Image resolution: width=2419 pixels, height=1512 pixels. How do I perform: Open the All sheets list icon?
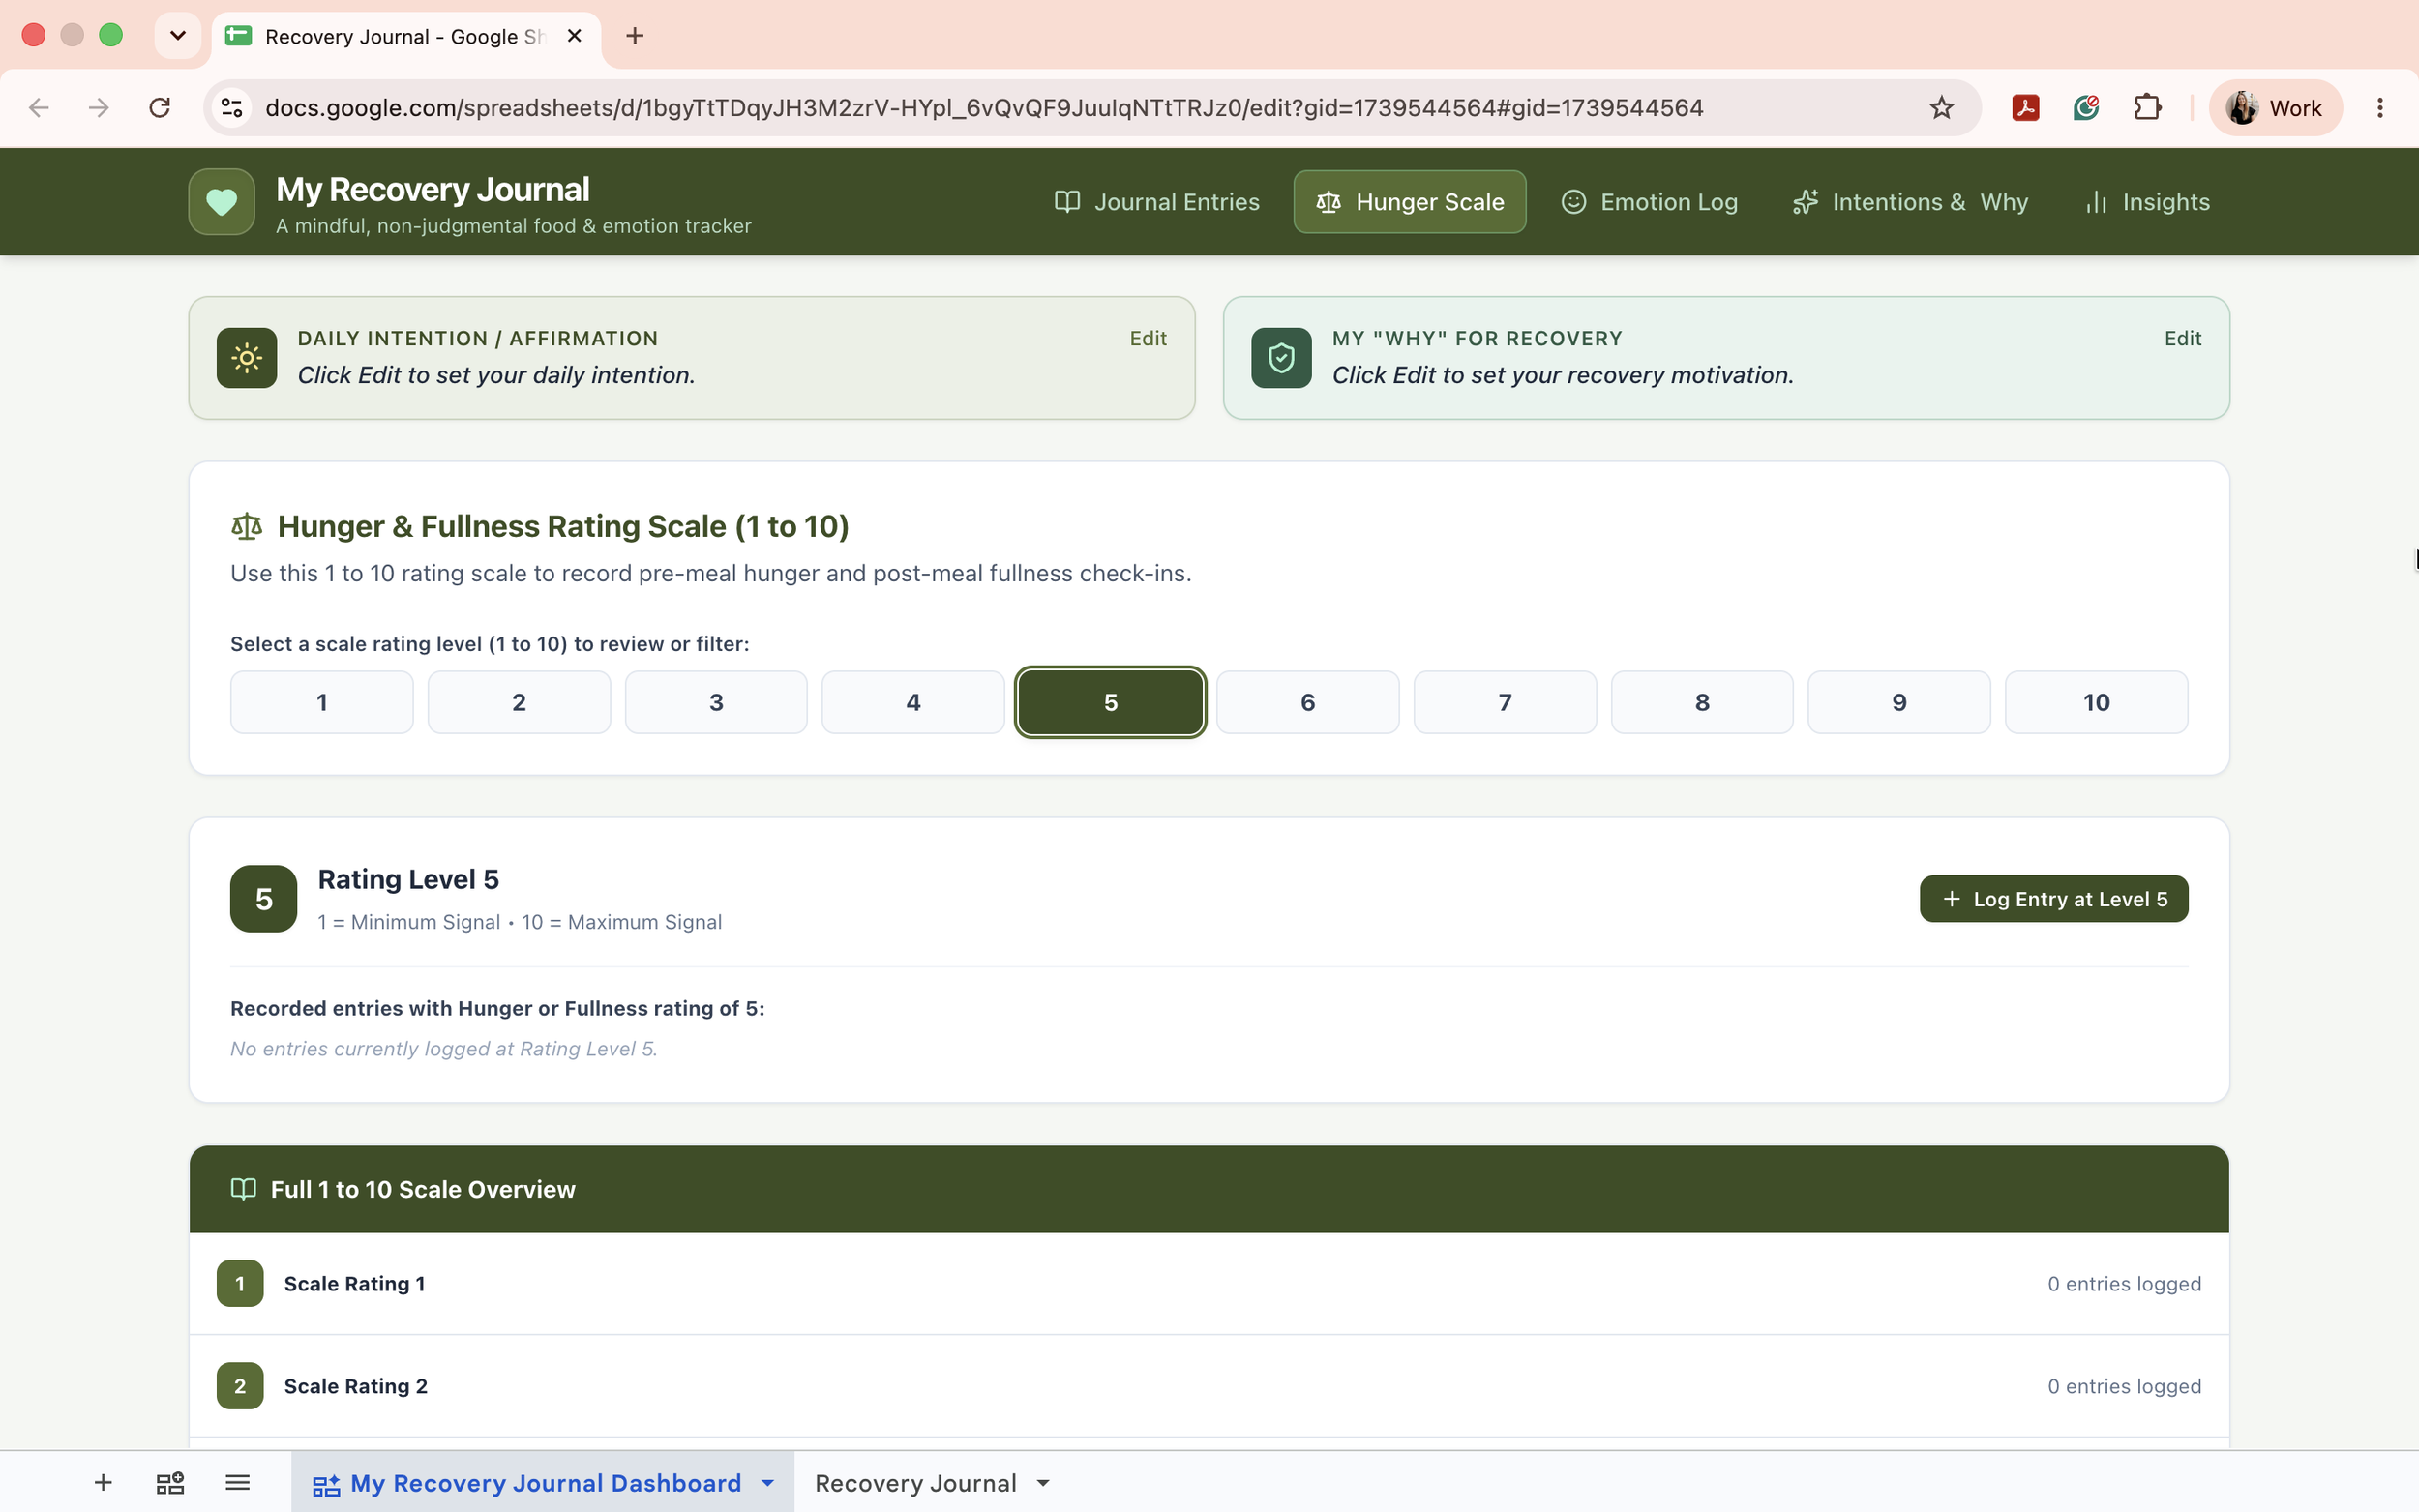click(237, 1482)
